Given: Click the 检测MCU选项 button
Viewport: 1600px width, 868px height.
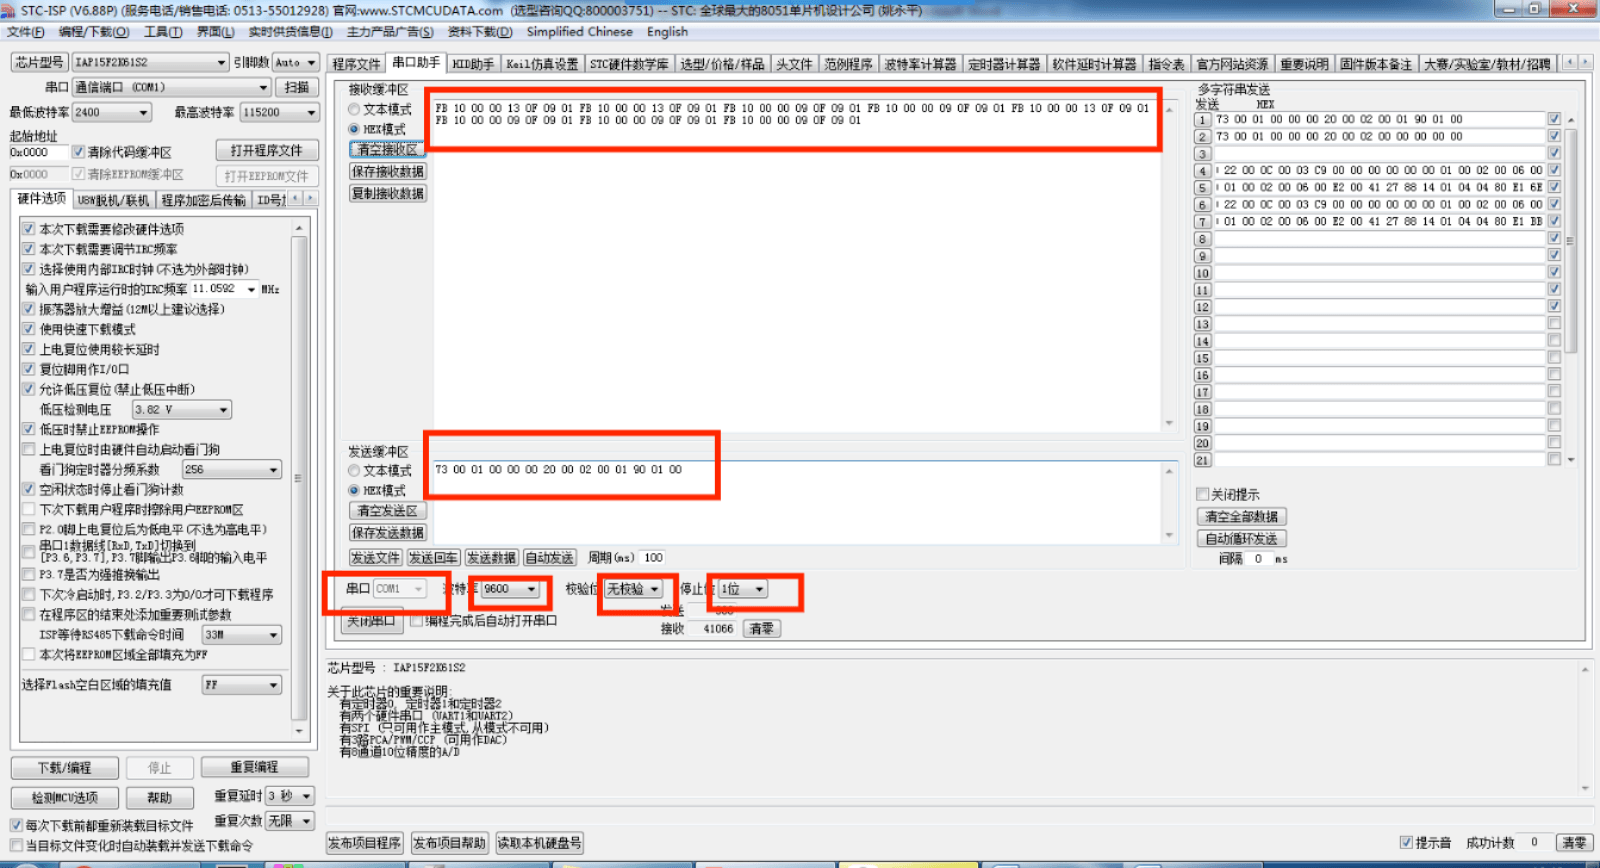Looking at the screenshot, I should (65, 798).
